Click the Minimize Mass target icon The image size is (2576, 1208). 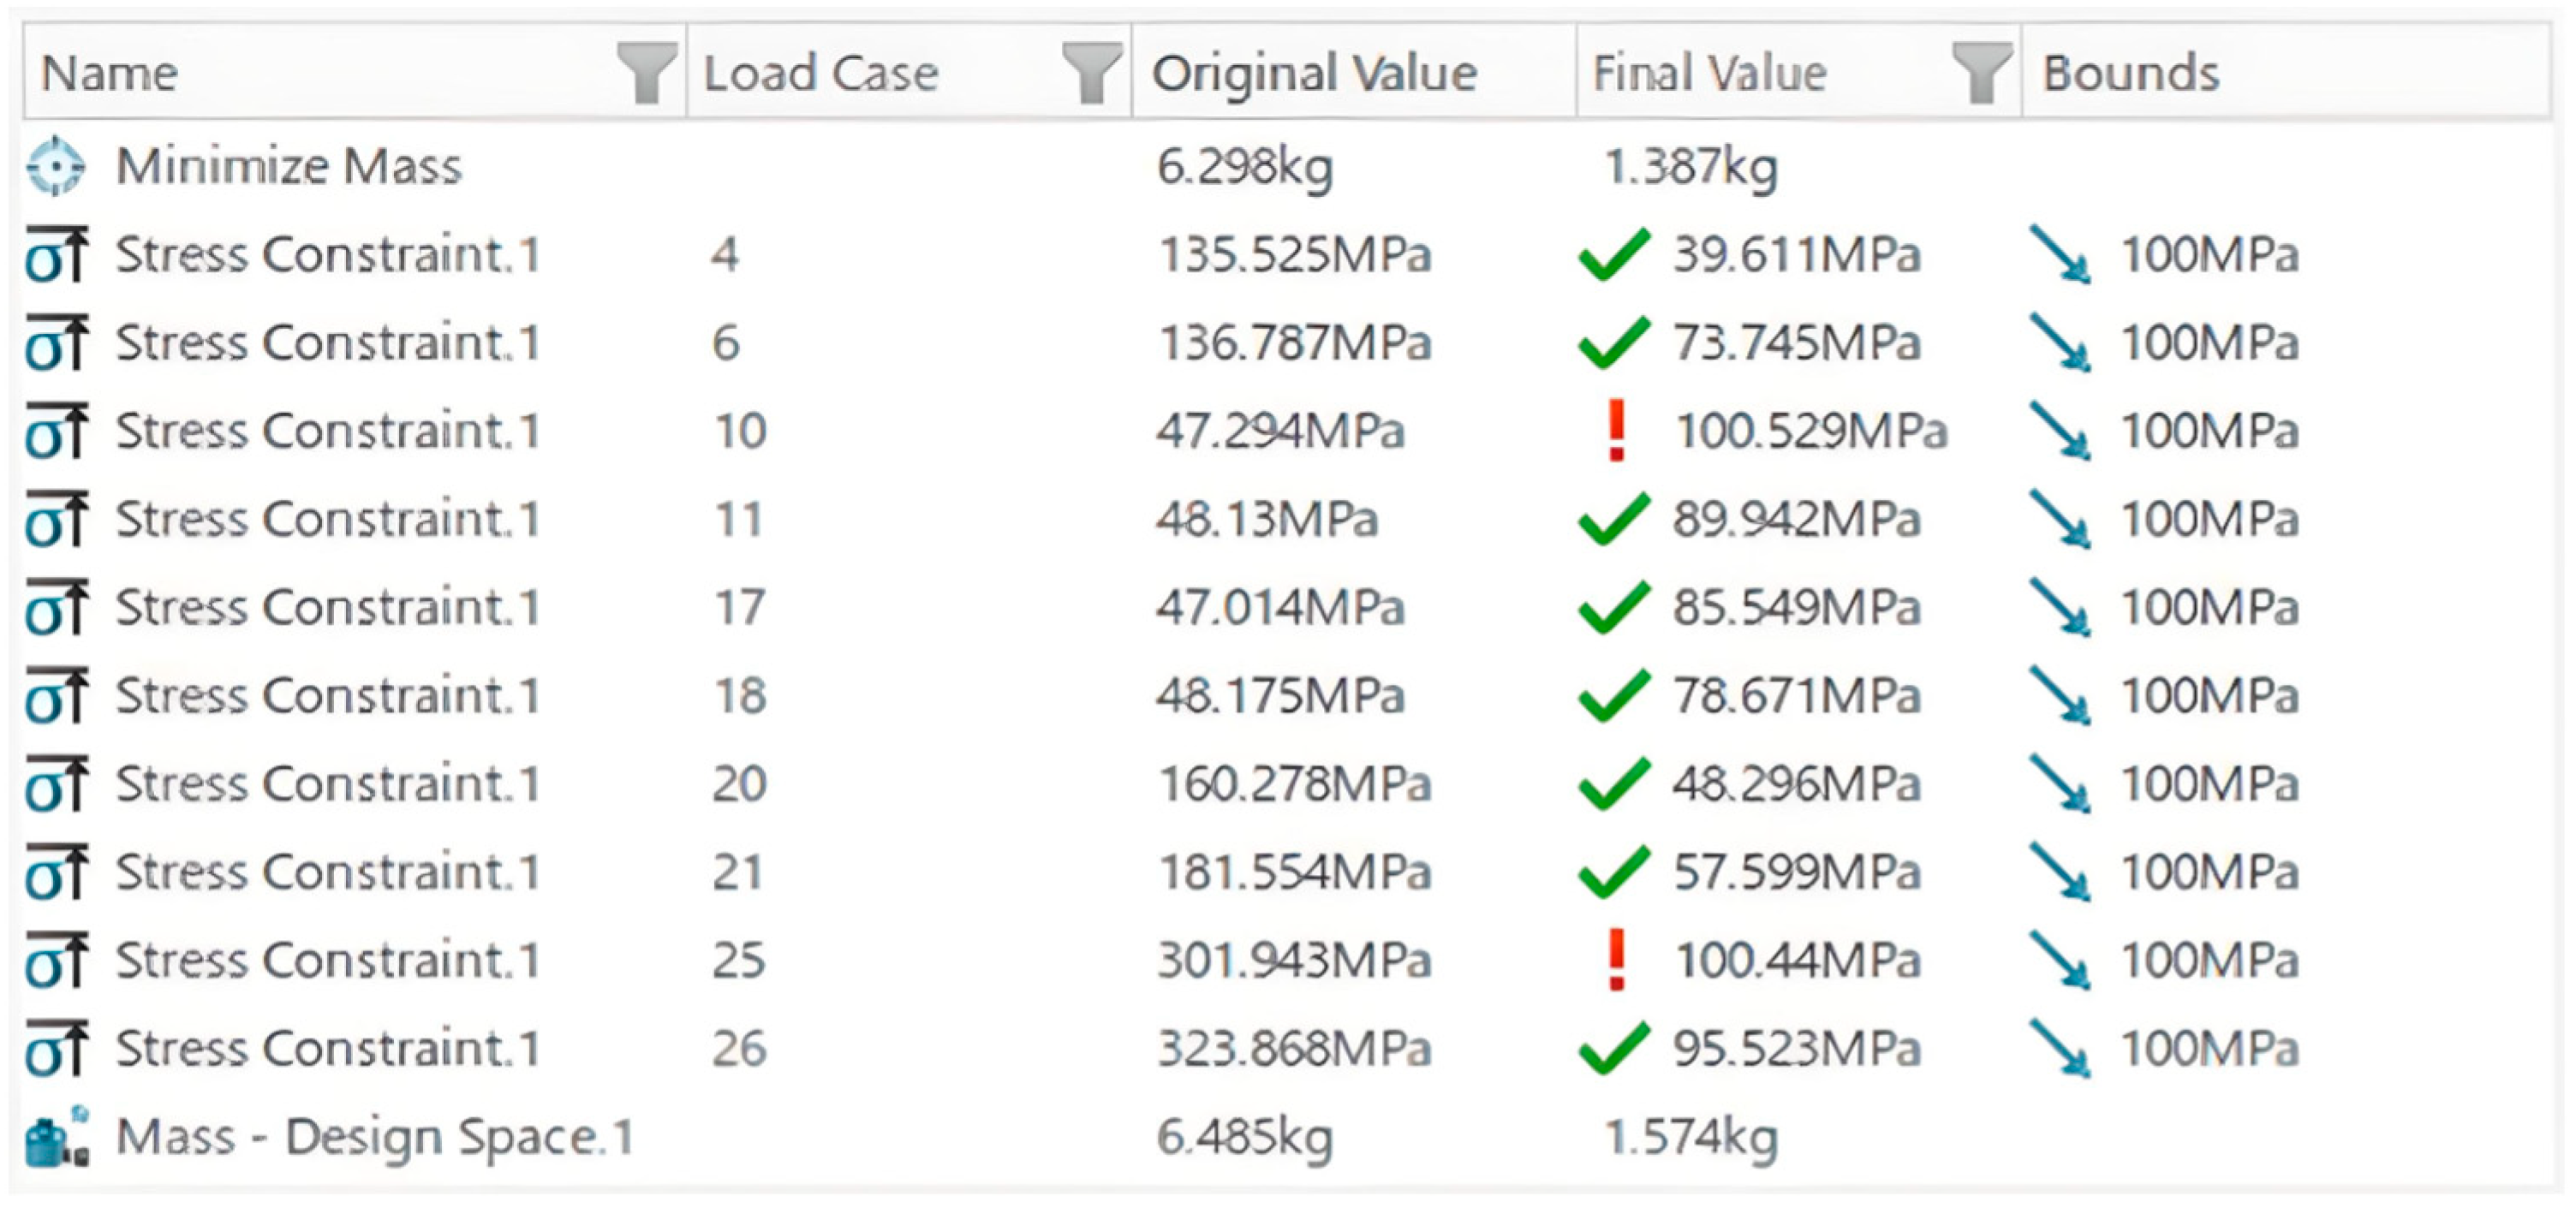(x=56, y=166)
